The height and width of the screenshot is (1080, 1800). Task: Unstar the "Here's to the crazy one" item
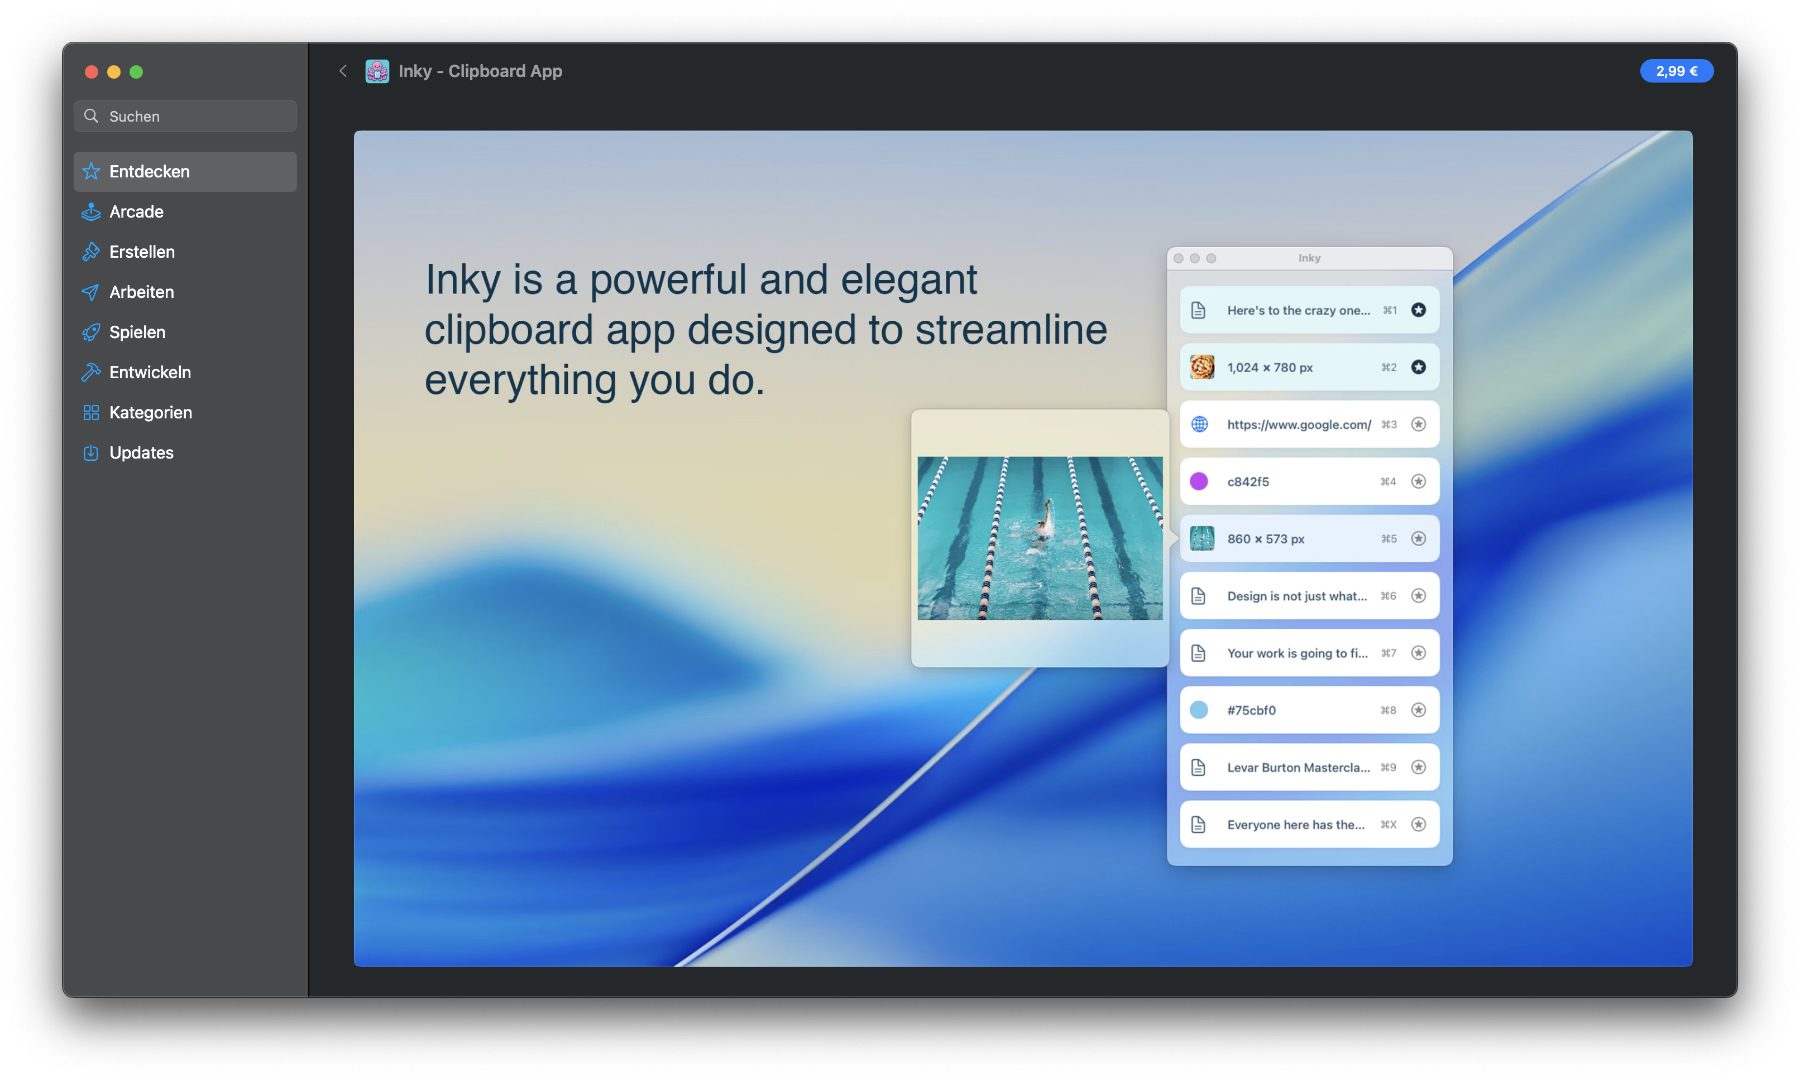[x=1418, y=310]
